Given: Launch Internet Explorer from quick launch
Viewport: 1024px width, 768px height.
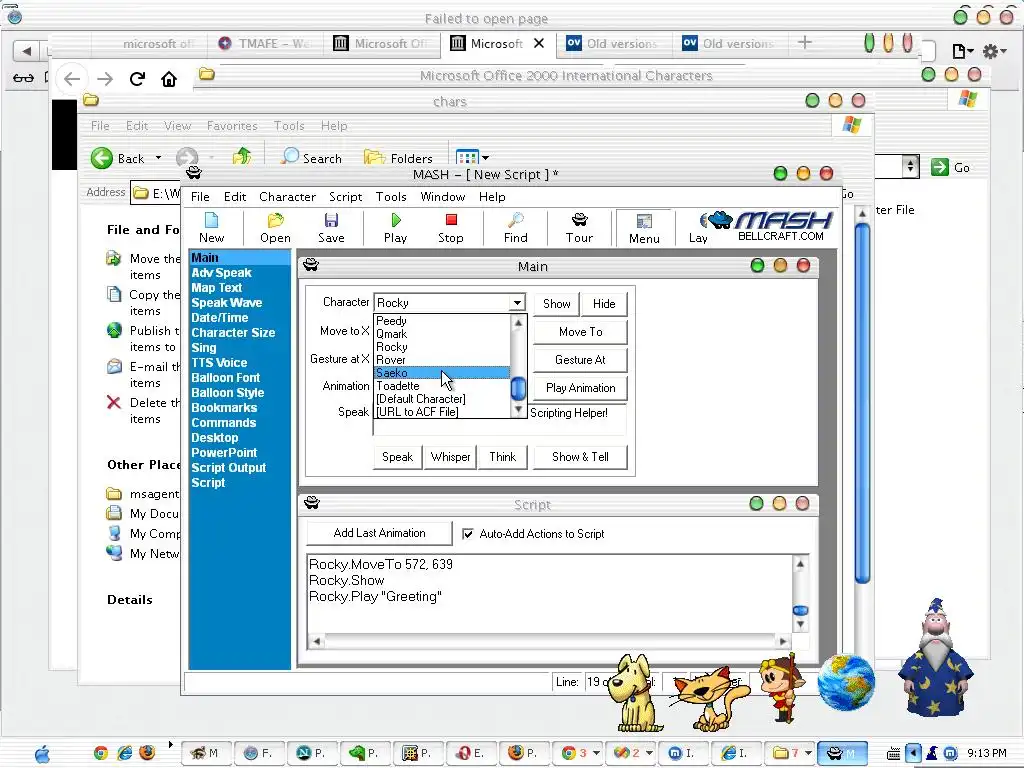Looking at the screenshot, I should point(124,753).
